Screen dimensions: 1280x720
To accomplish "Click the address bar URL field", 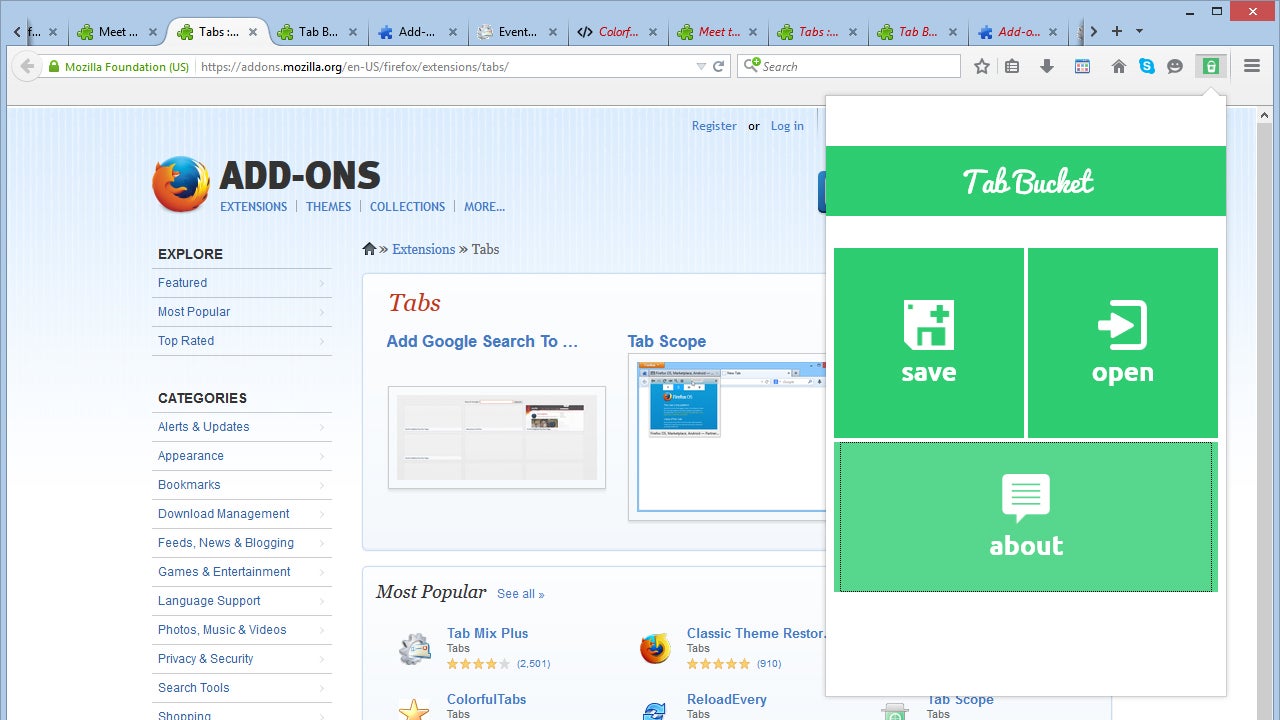I will [445, 67].
